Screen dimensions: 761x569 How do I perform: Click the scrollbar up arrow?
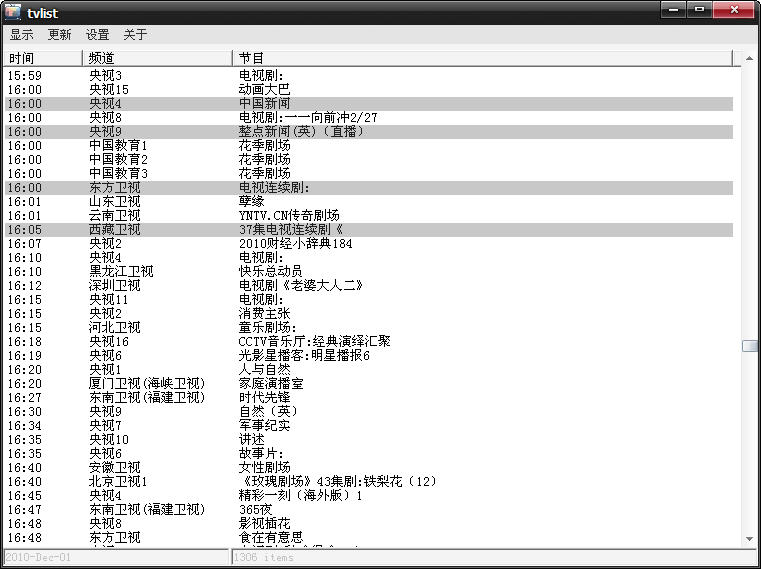click(750, 58)
